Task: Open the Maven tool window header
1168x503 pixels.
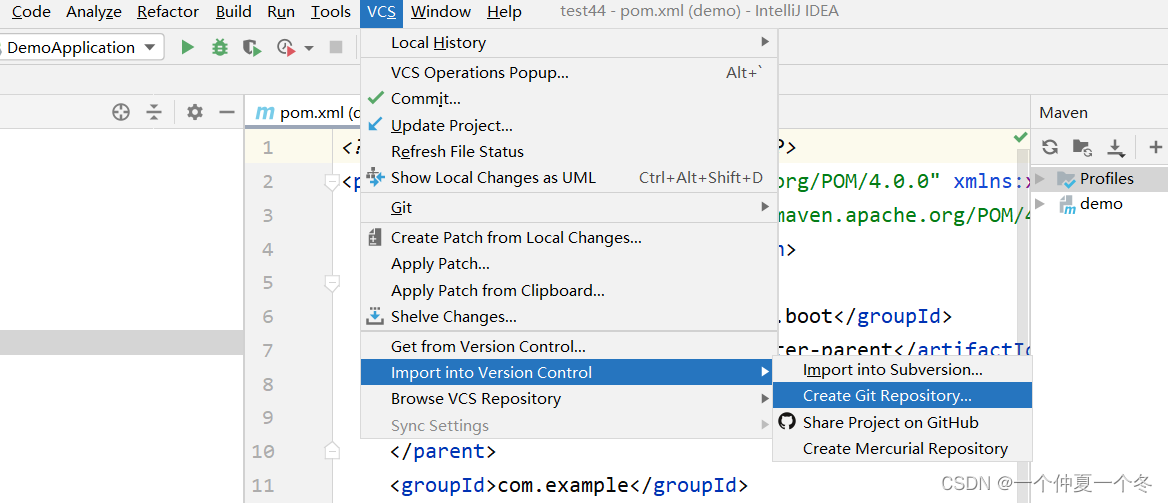Action: point(1064,113)
